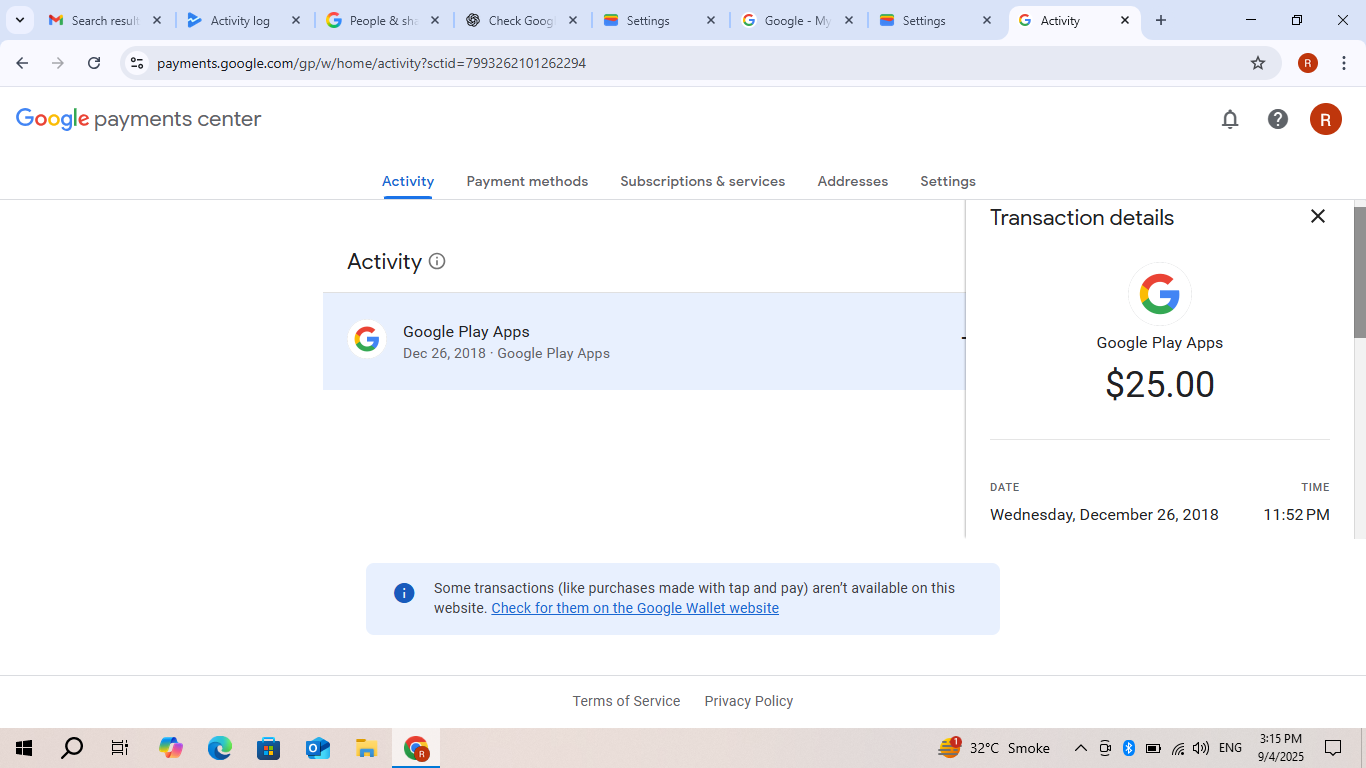This screenshot has height=768, width=1366.
Task: Click the 11:52 PM time value
Action: pos(1296,515)
